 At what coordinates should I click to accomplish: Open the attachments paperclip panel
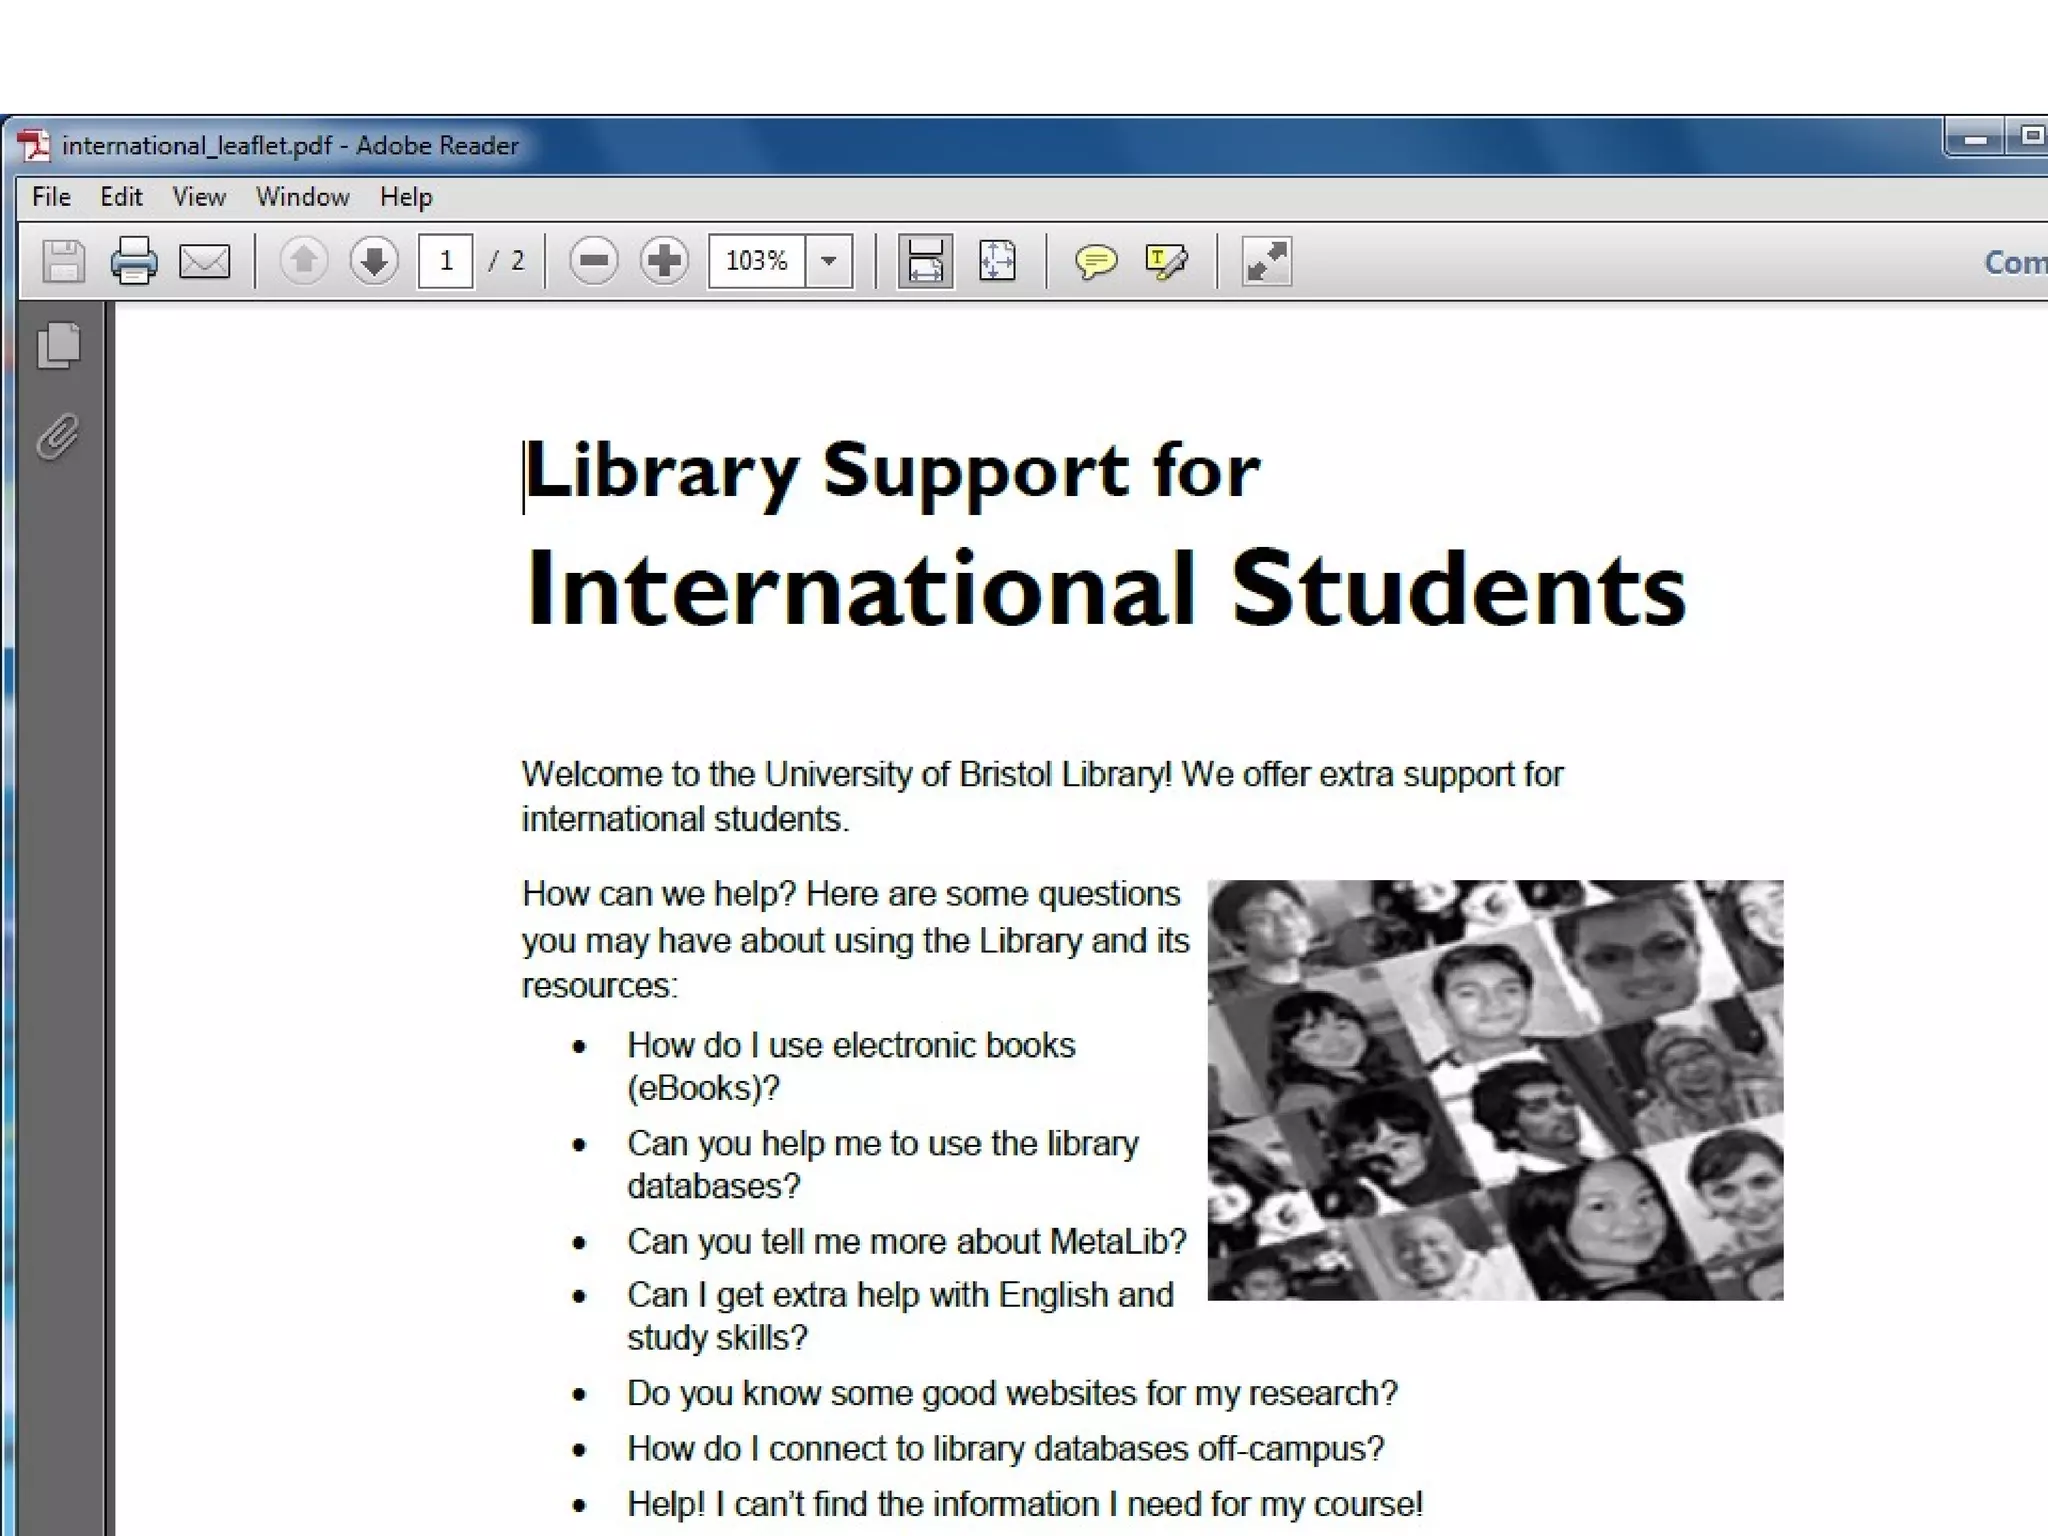click(59, 437)
